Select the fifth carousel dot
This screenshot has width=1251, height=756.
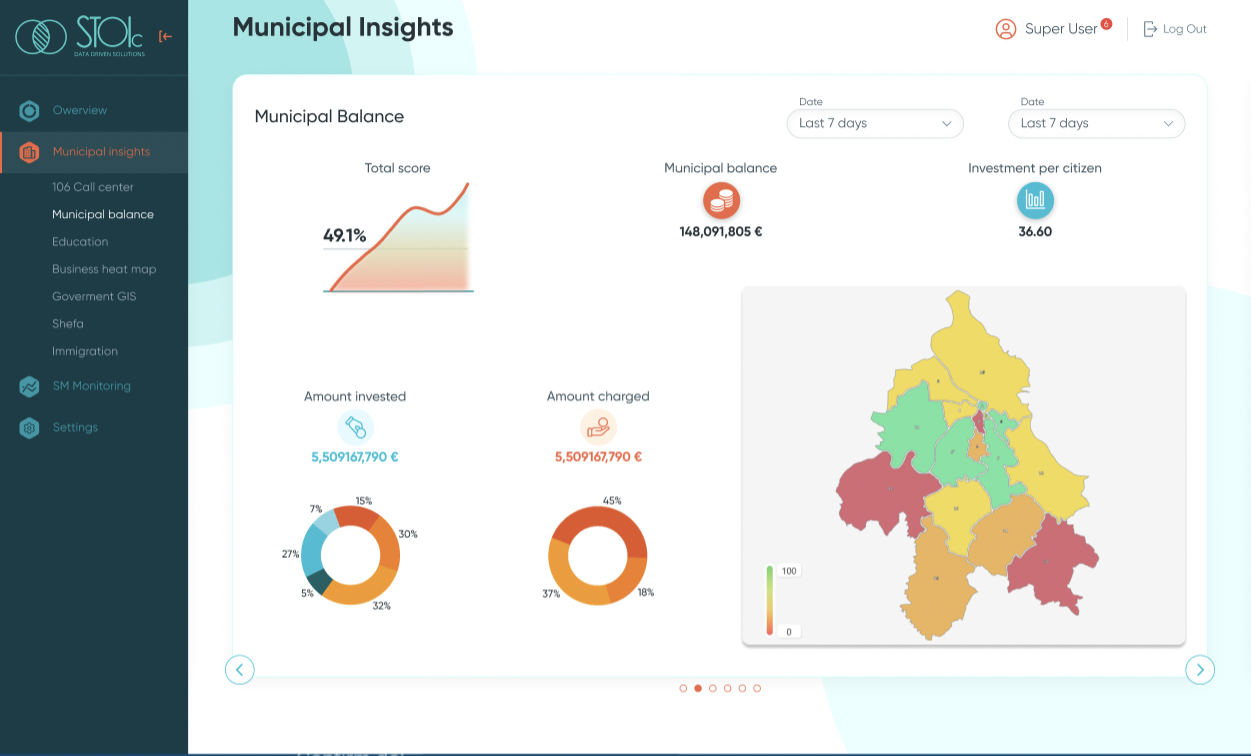742,688
